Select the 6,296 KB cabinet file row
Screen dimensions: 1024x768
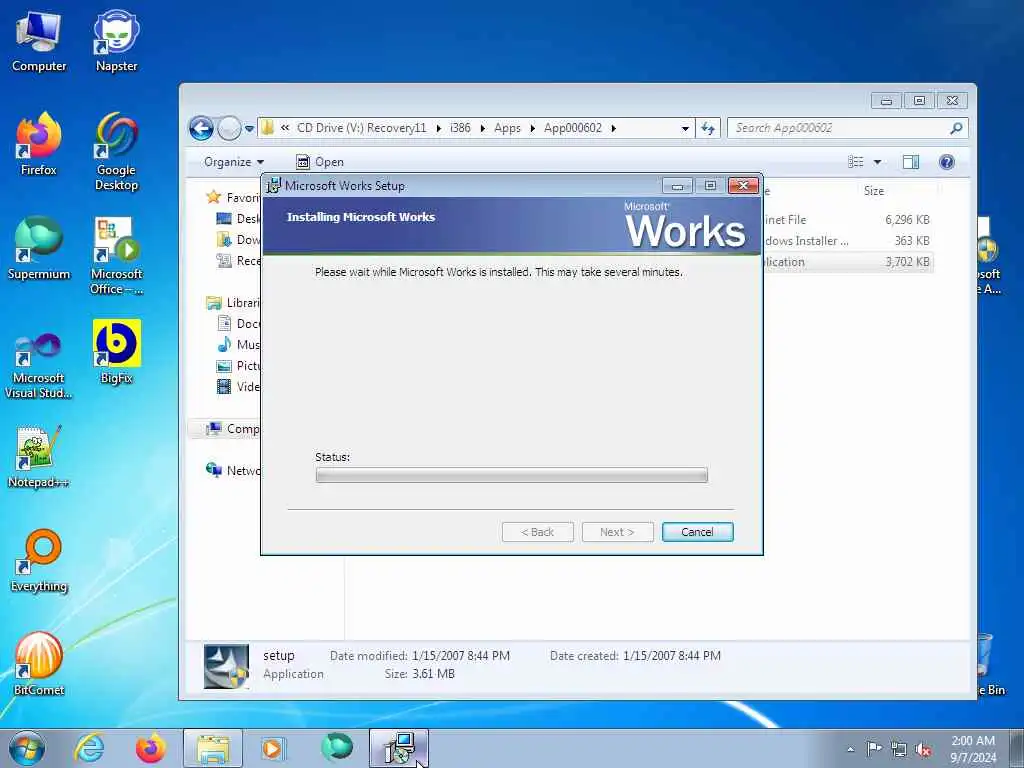coord(847,220)
